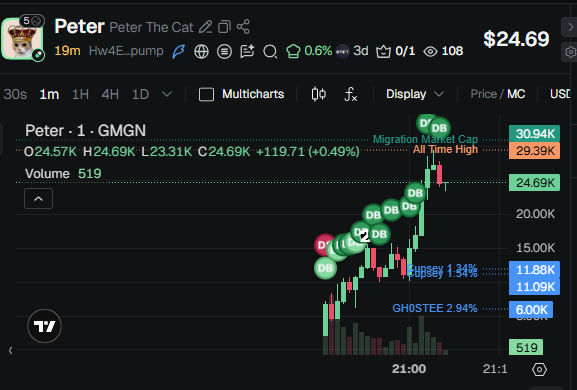Click the 30.94K migration market cap label
The width and height of the screenshot is (577, 390).
point(534,134)
